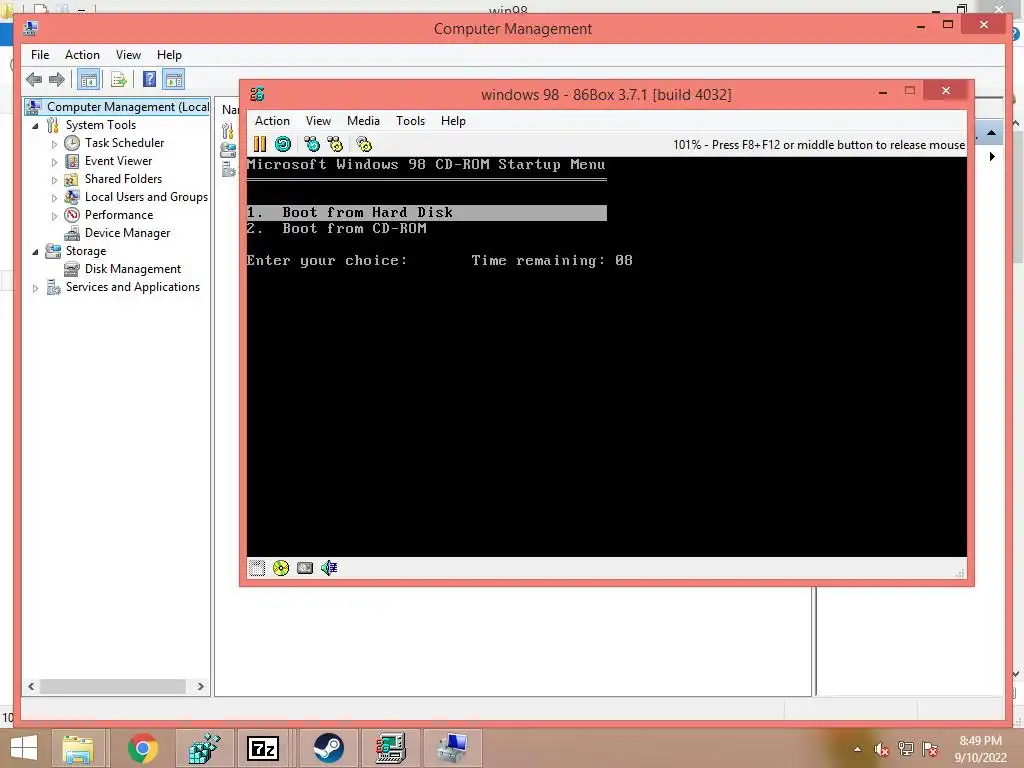
Task: Click tree pane scroll right arrow
Action: (200, 686)
